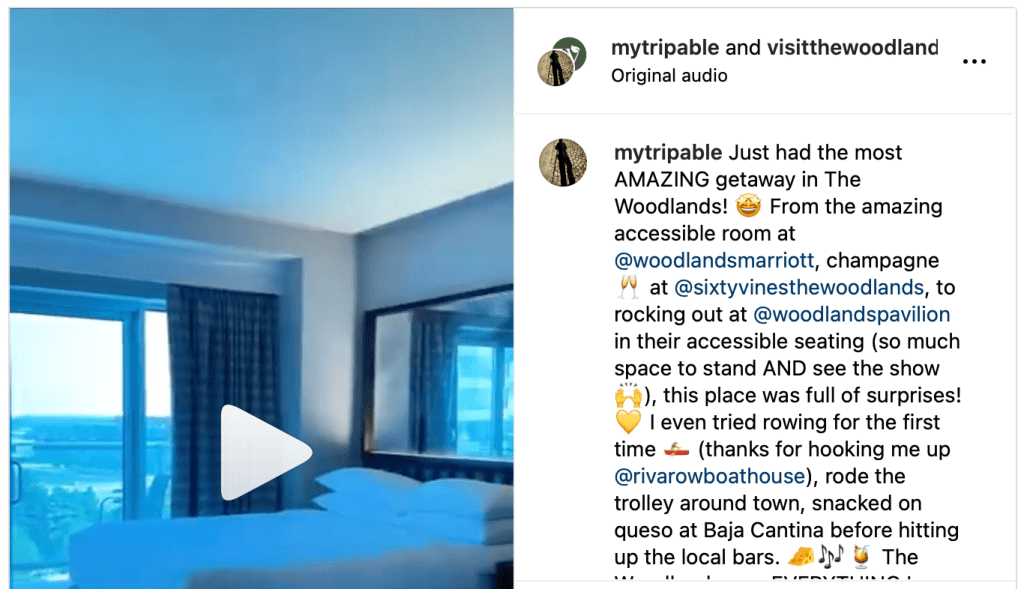Click the mytripable avatar in the post header
The width and height of the screenshot is (1024, 589).
pos(555,67)
